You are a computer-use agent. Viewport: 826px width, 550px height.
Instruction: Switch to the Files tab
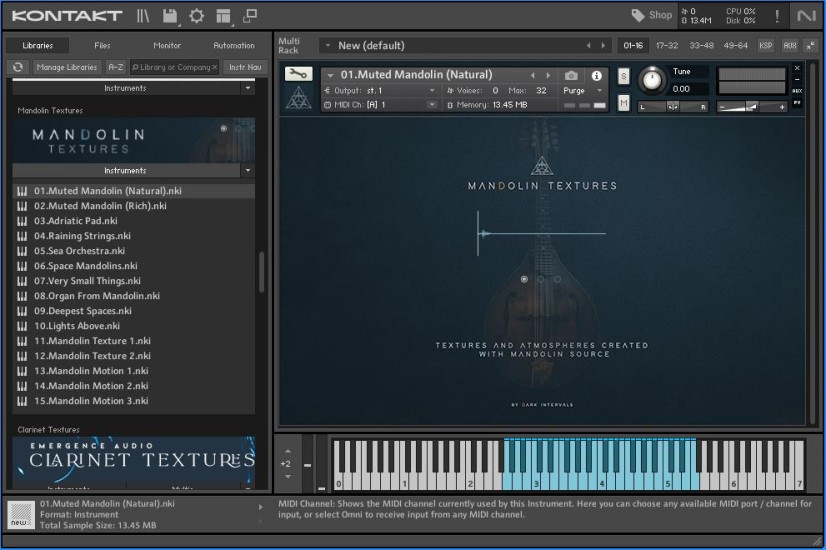tap(102, 45)
